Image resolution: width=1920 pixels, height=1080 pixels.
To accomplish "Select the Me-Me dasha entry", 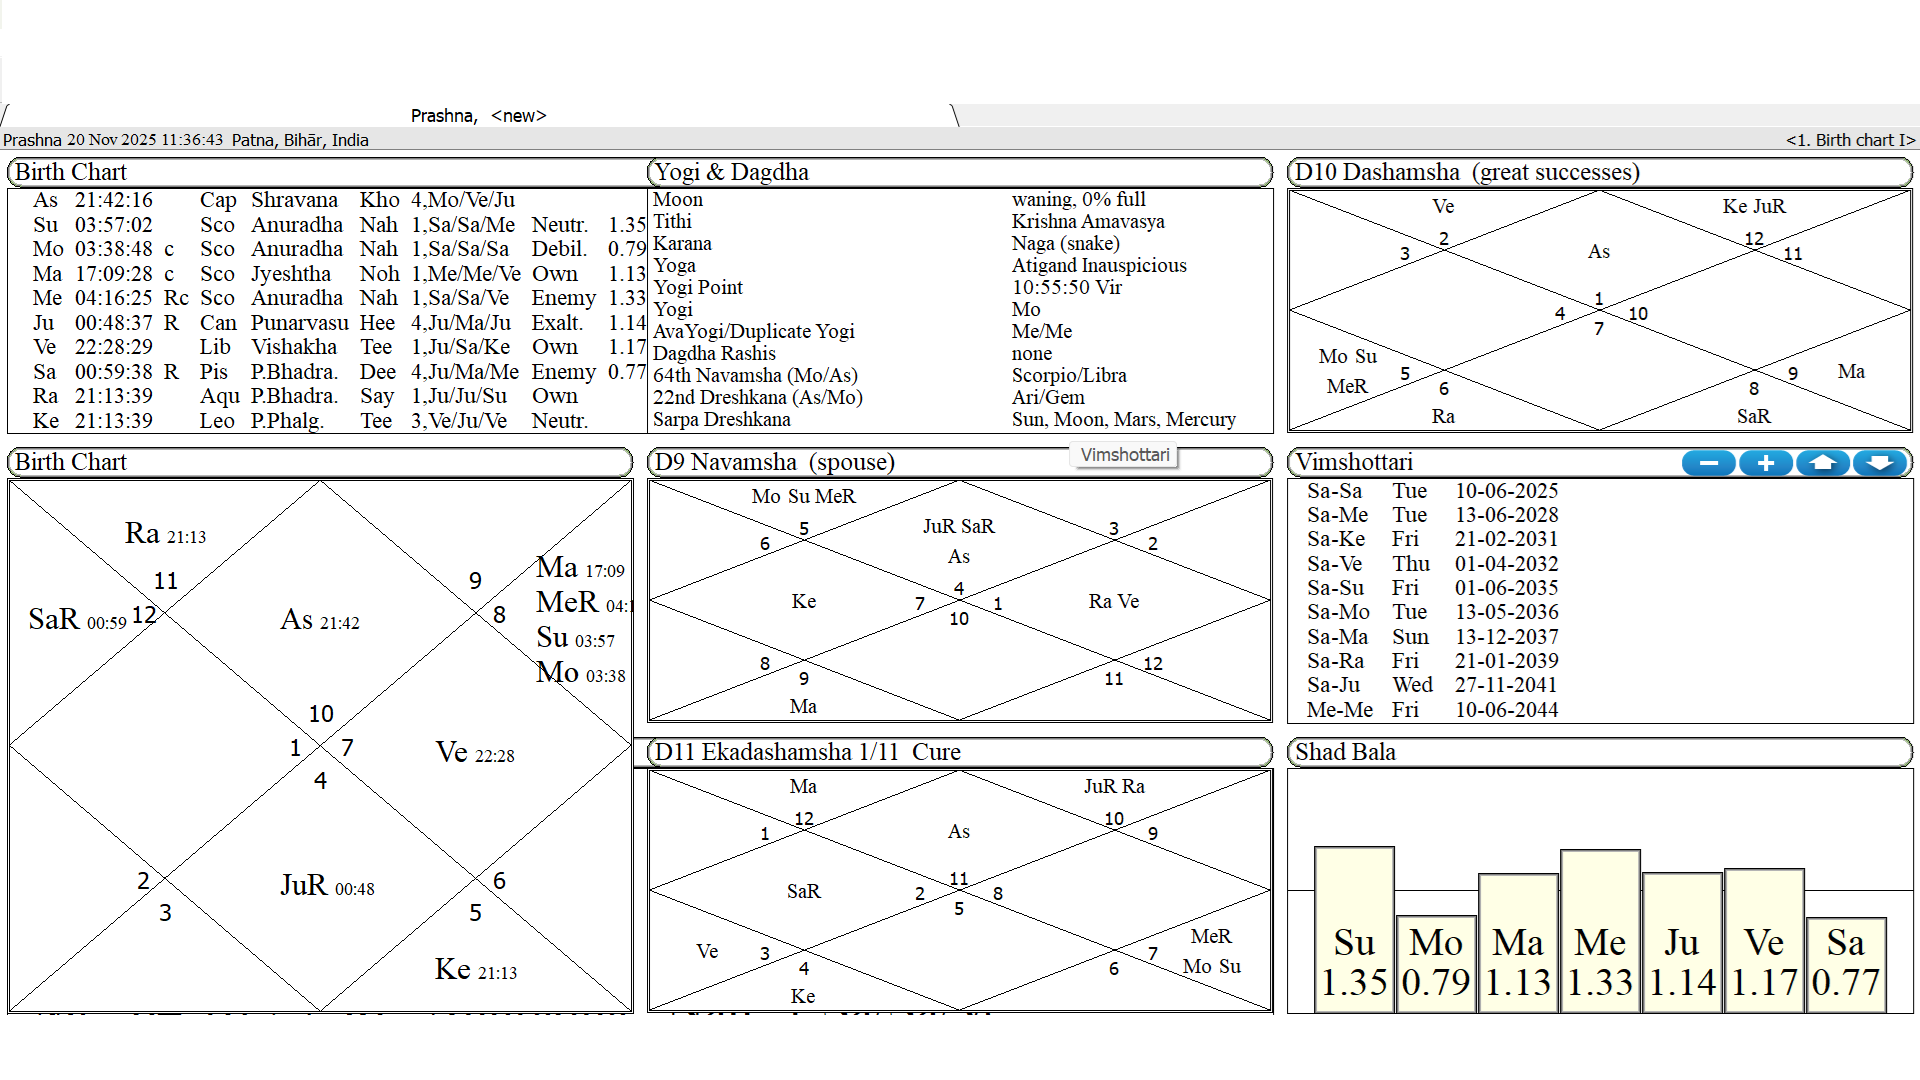I will click(x=1339, y=710).
